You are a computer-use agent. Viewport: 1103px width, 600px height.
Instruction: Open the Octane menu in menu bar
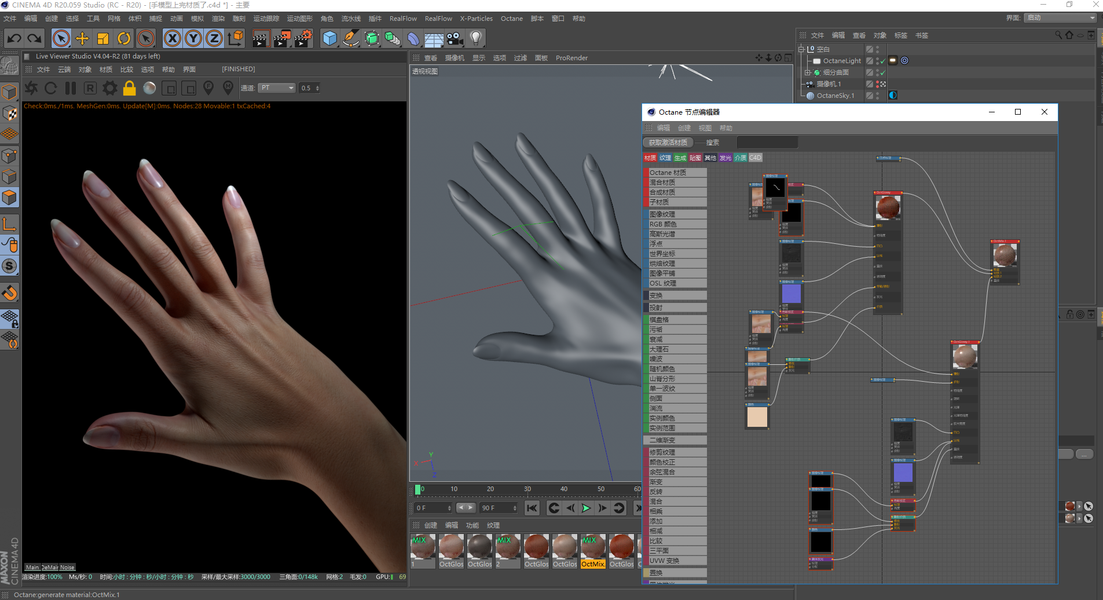(511, 18)
